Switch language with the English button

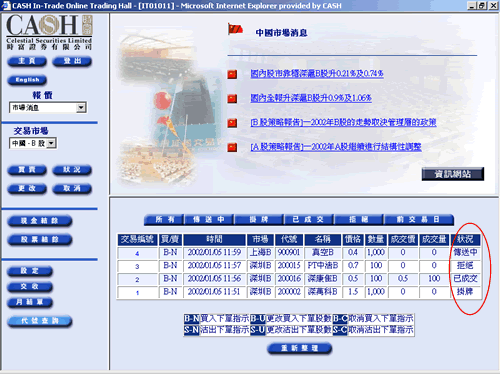click(x=27, y=80)
